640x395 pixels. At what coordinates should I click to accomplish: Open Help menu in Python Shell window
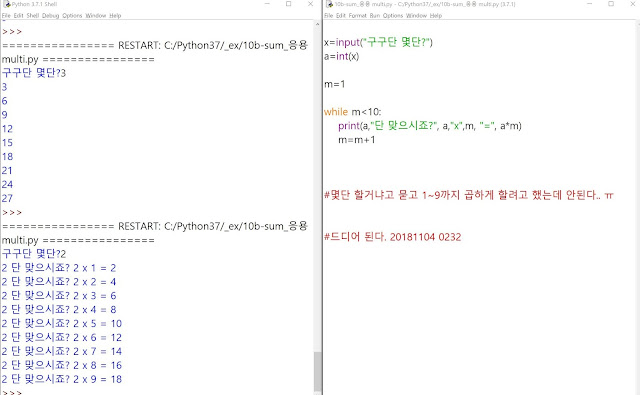click(x=115, y=16)
